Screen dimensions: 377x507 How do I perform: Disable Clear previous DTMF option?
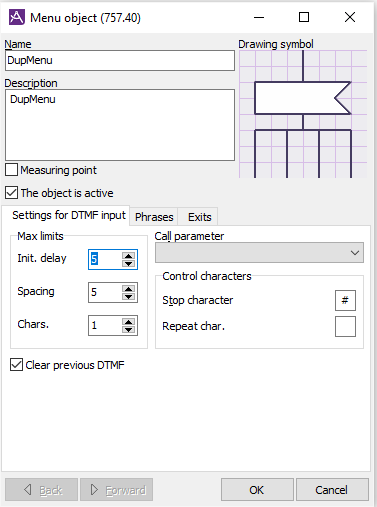click(16, 365)
